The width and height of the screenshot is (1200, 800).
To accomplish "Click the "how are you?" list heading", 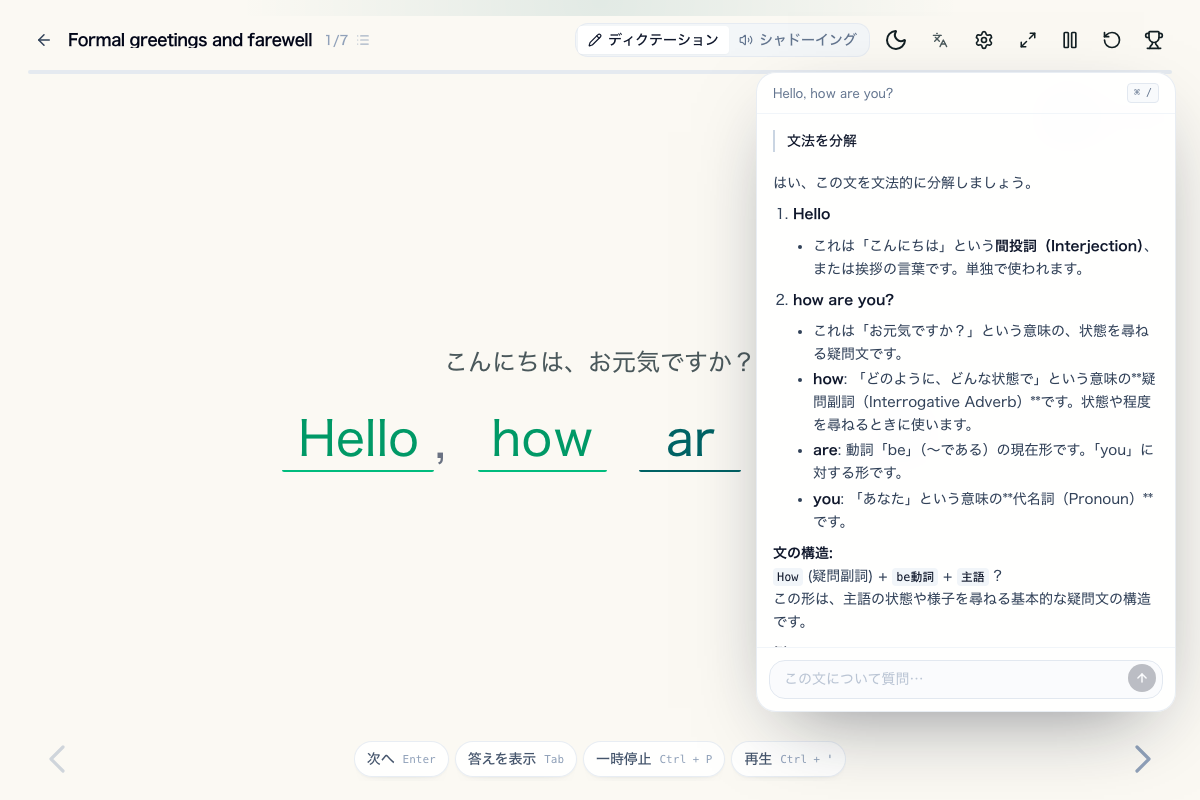I will pos(843,300).
